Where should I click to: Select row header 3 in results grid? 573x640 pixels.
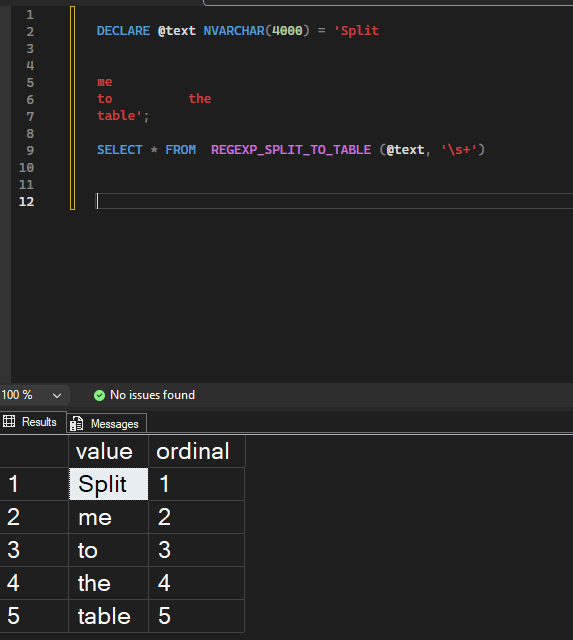click(x=34, y=550)
